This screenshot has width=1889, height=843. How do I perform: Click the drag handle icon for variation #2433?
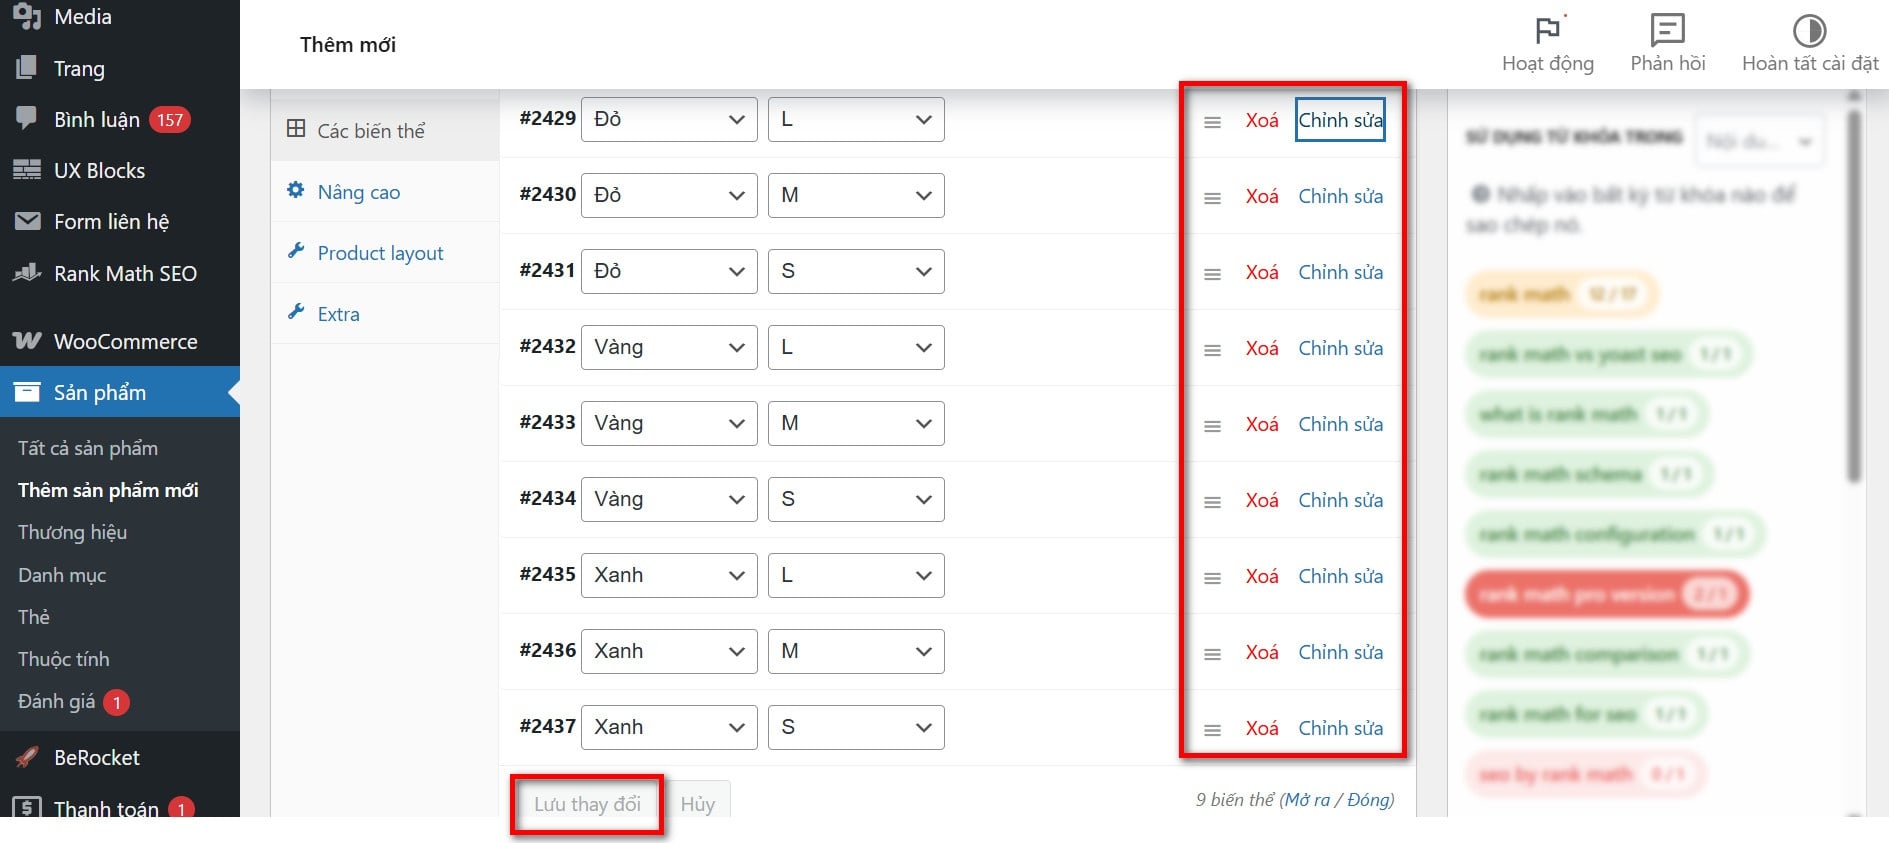tap(1212, 426)
